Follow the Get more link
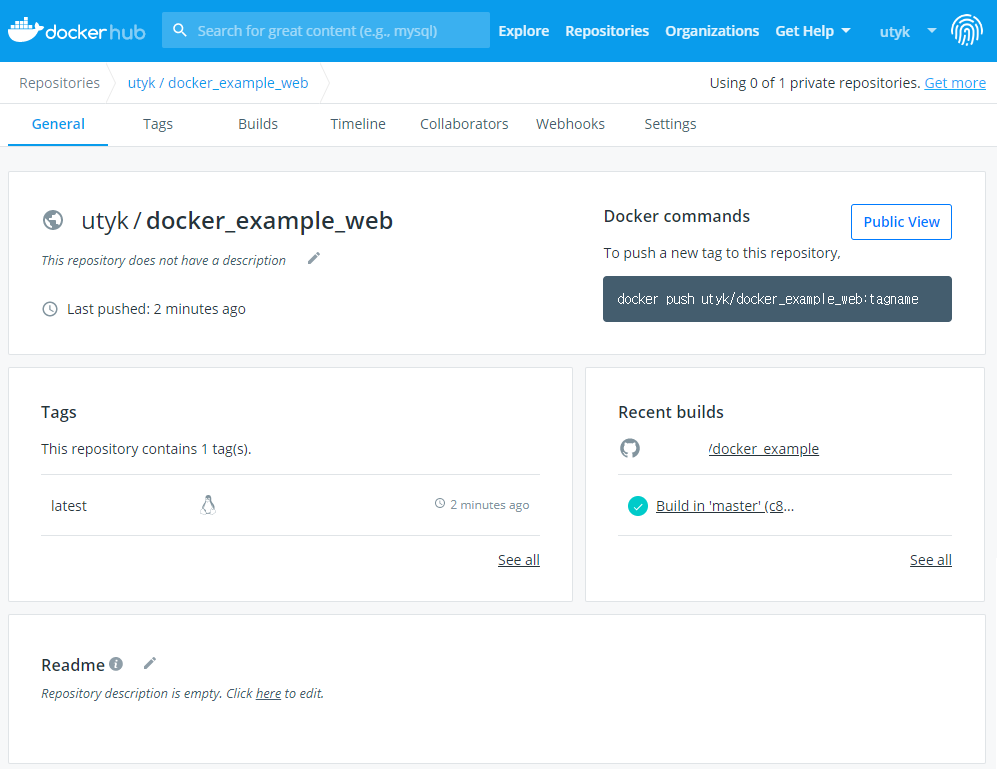 [955, 83]
